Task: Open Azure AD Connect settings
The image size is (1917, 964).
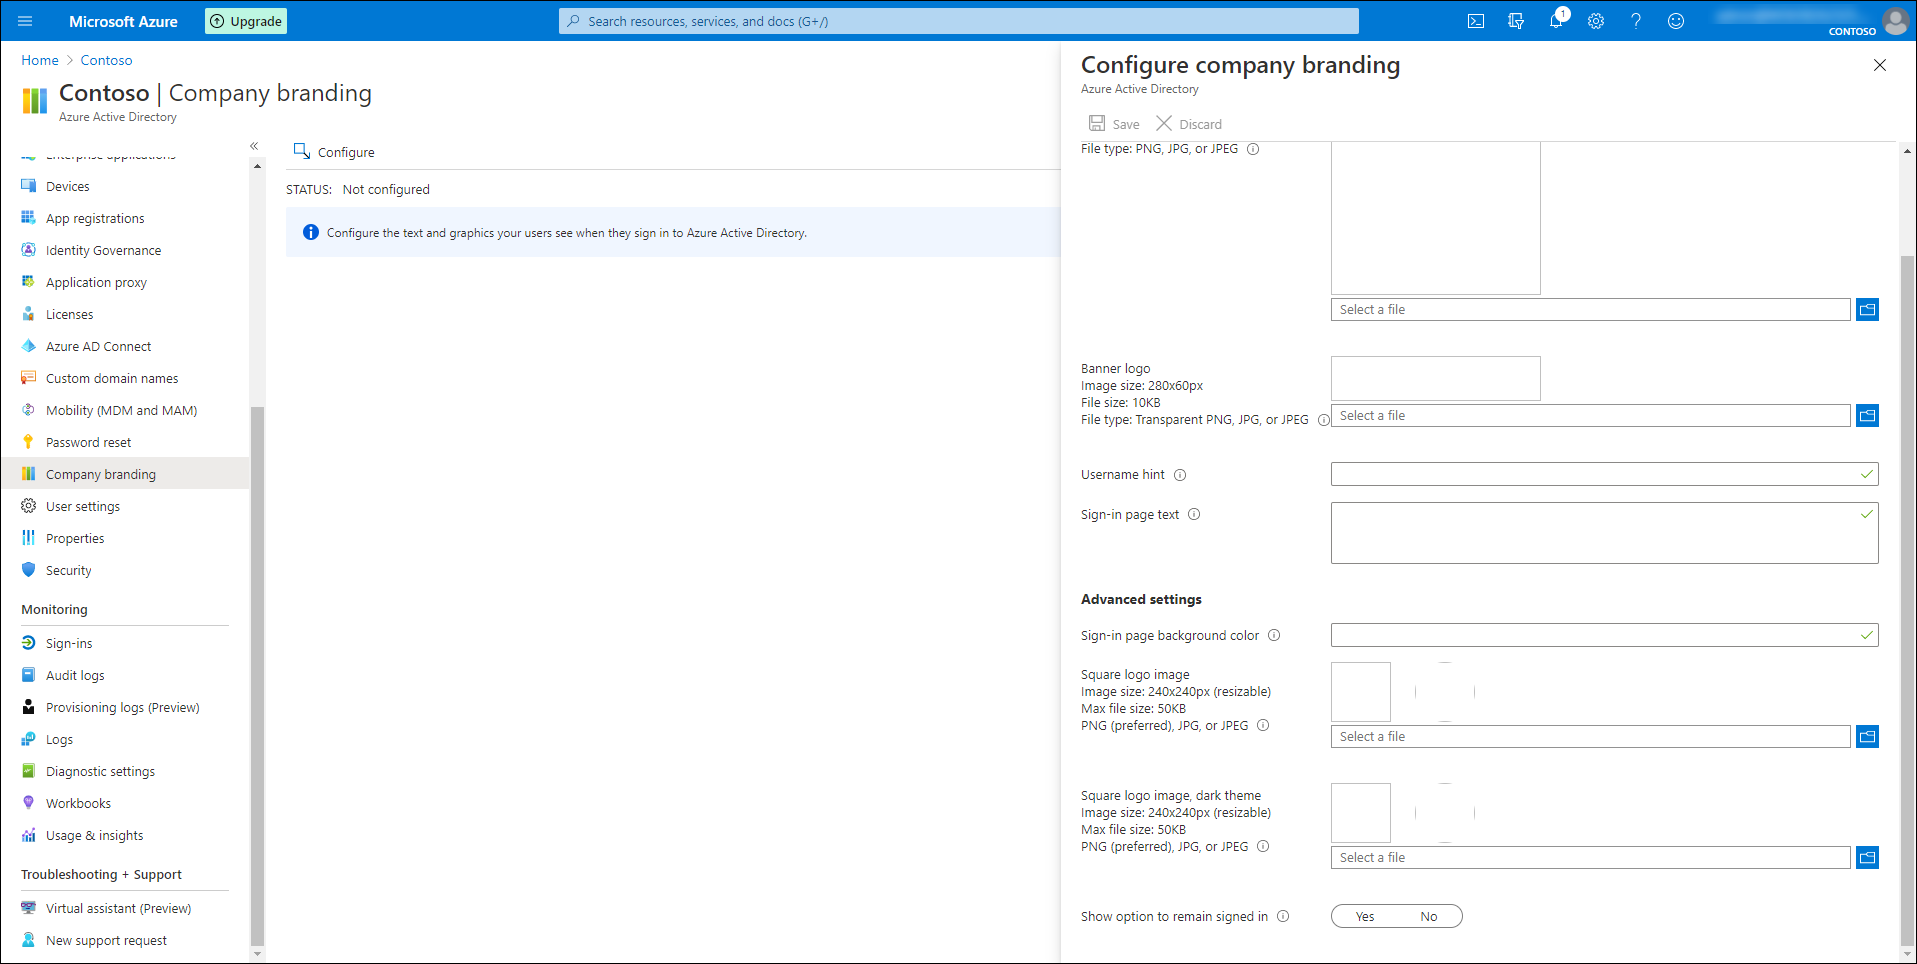Action: click(98, 345)
